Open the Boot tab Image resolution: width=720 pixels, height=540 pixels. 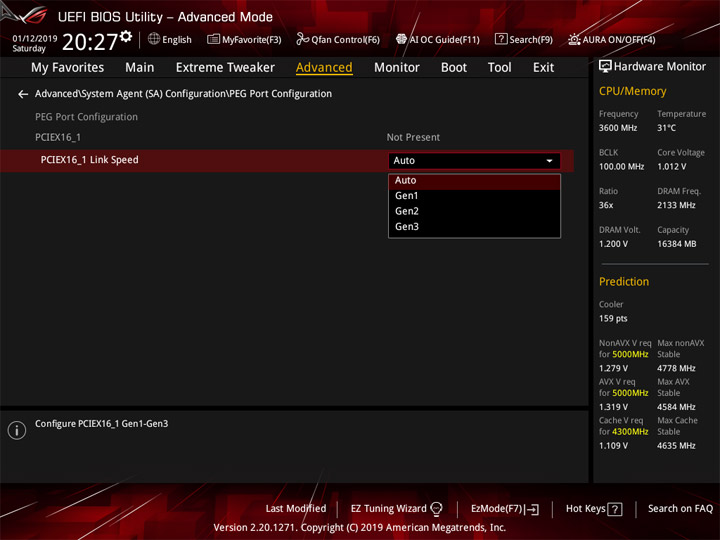[x=454, y=68]
